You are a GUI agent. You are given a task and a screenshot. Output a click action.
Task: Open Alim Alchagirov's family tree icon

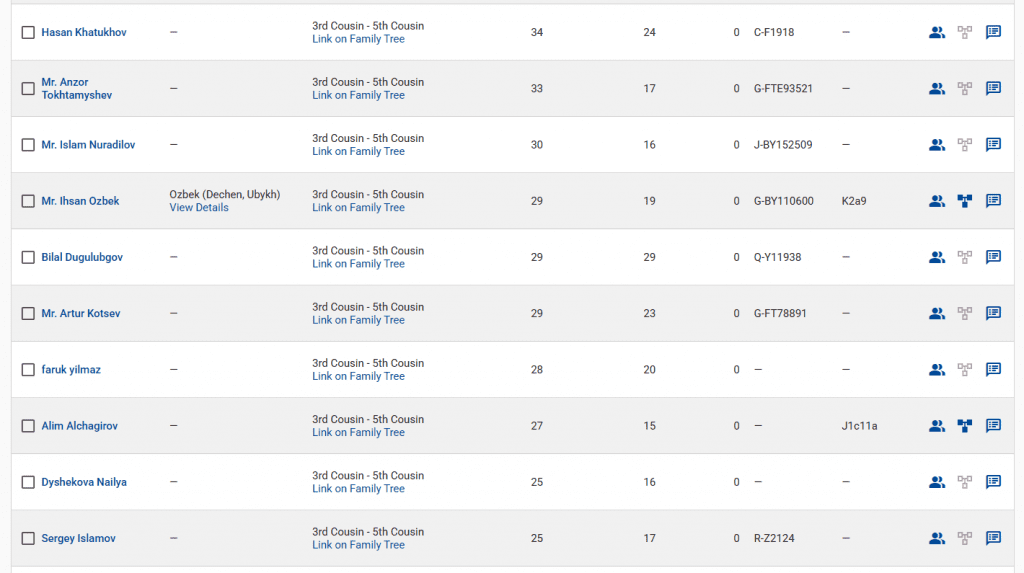coord(964,426)
